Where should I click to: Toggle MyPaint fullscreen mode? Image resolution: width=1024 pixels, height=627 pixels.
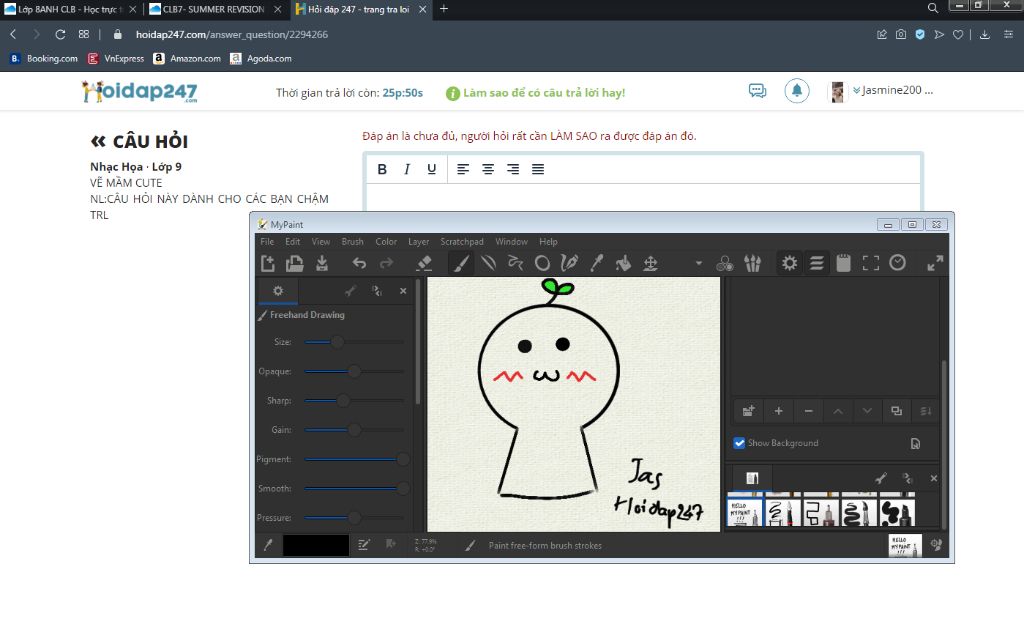click(871, 263)
